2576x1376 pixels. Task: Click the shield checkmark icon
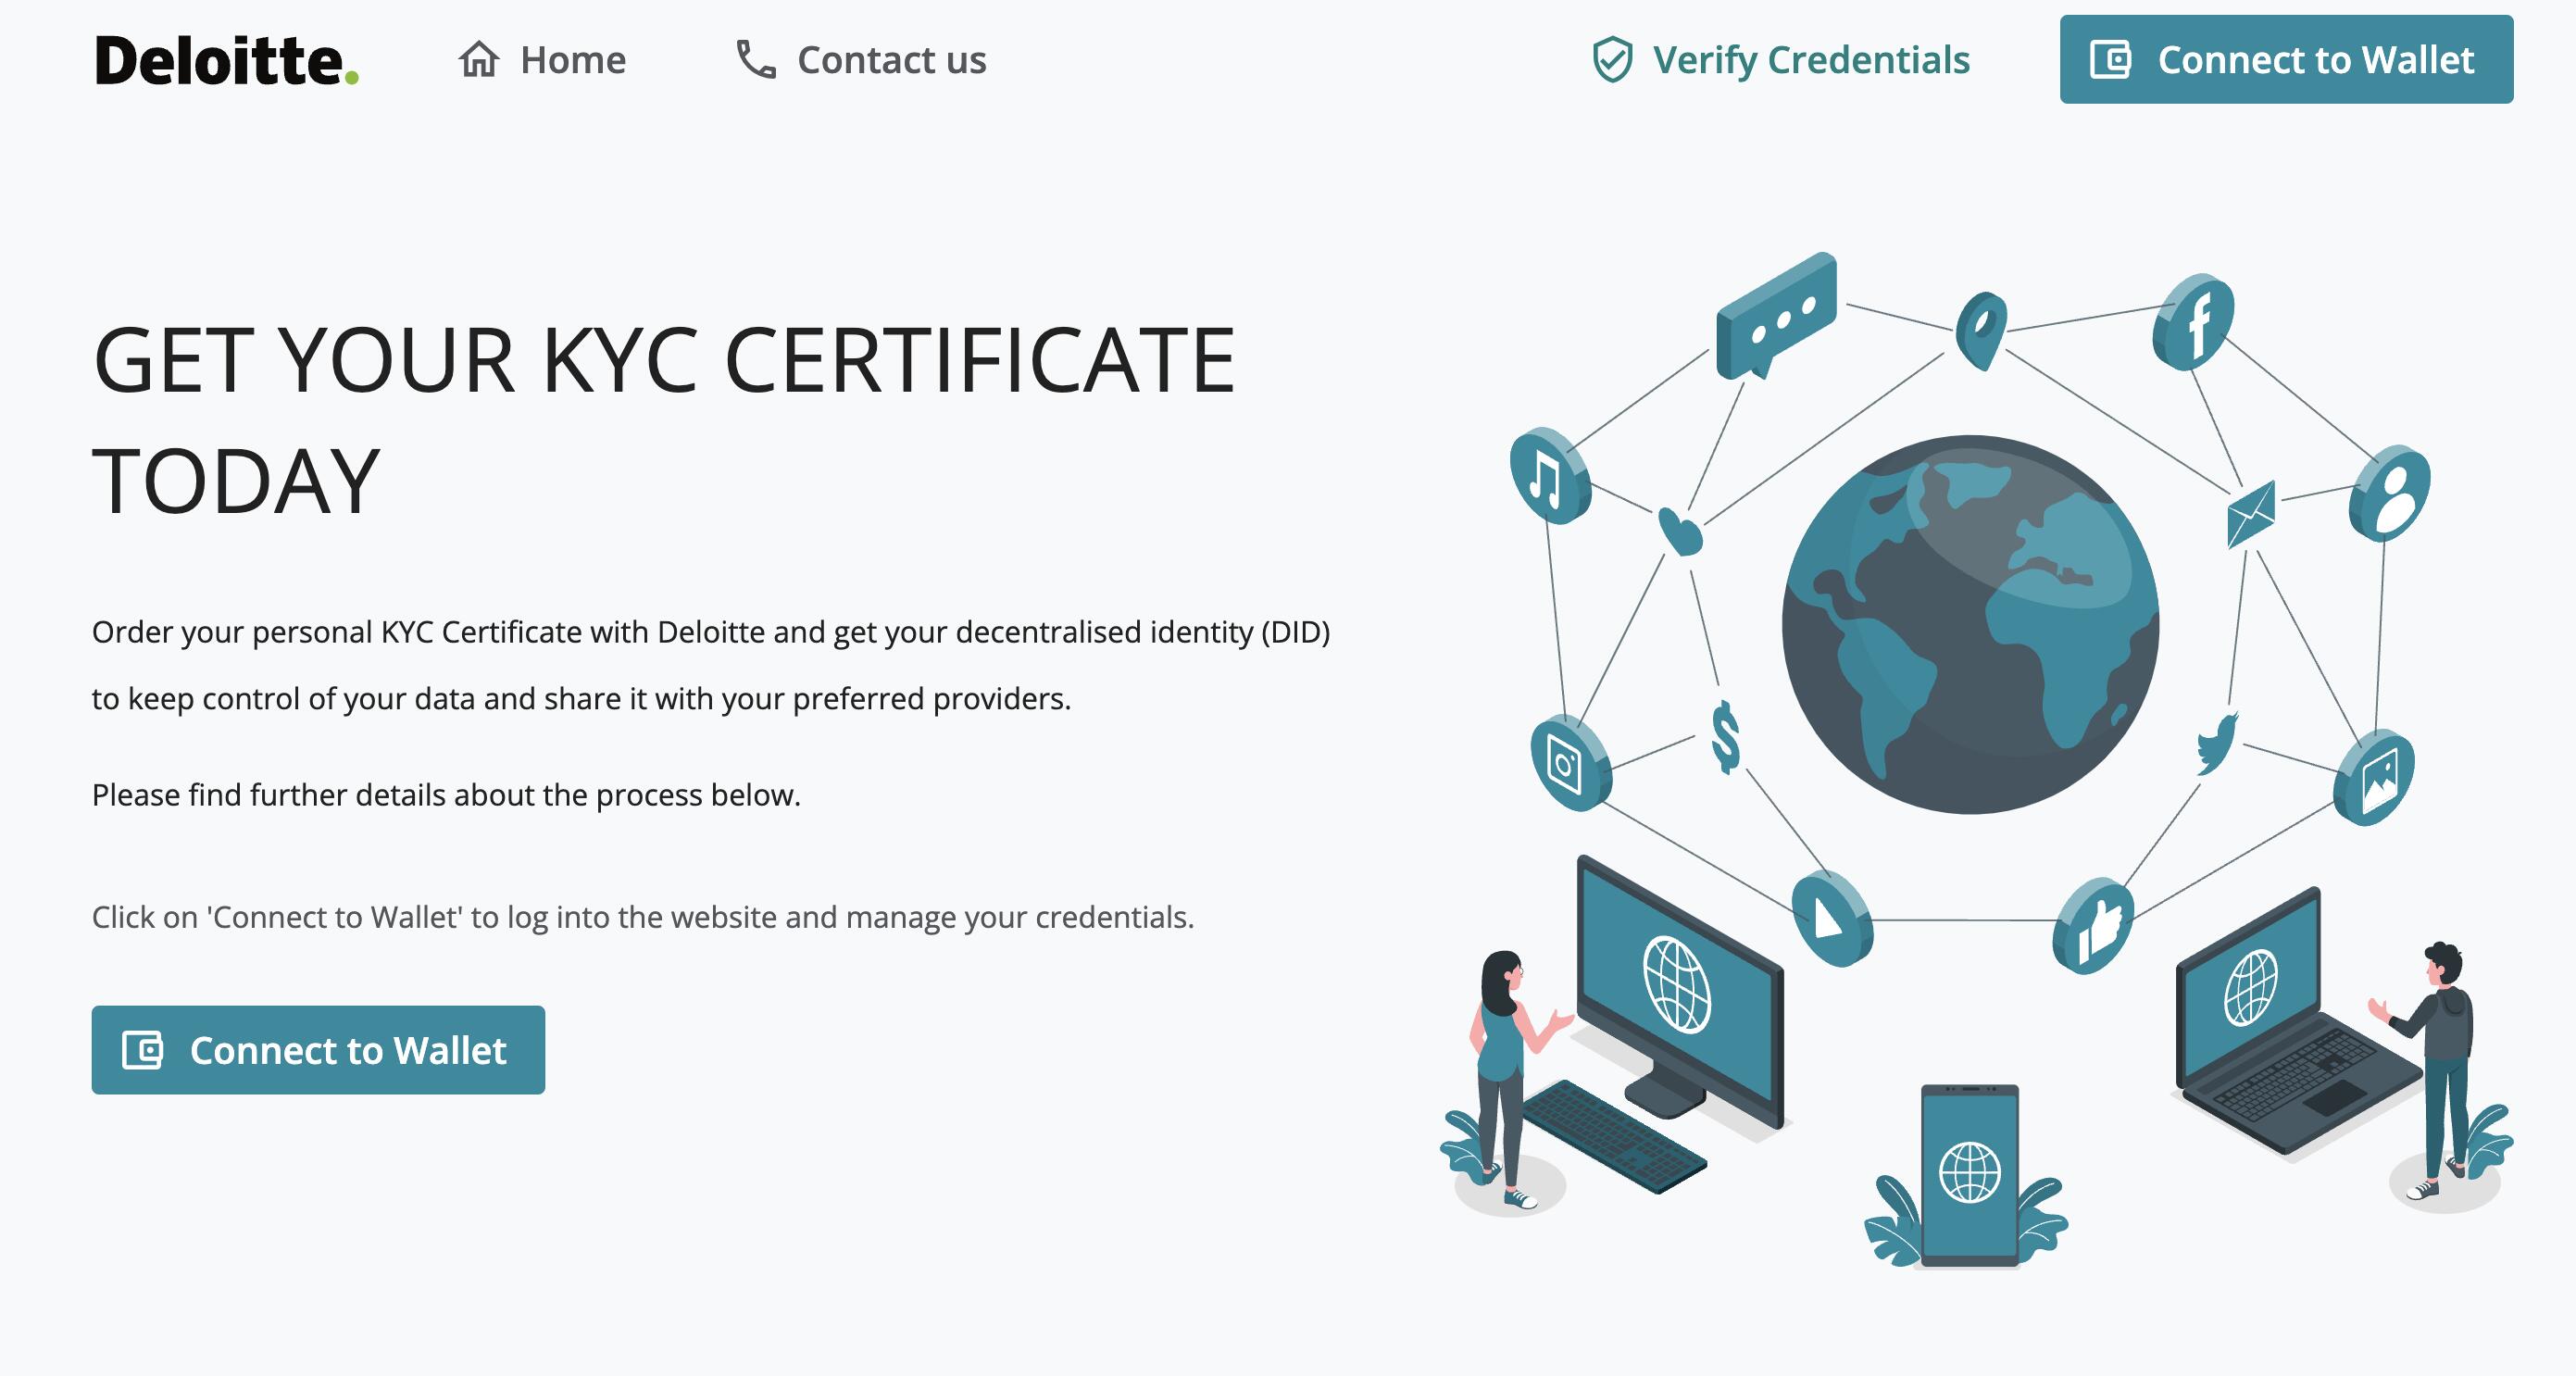point(1612,60)
